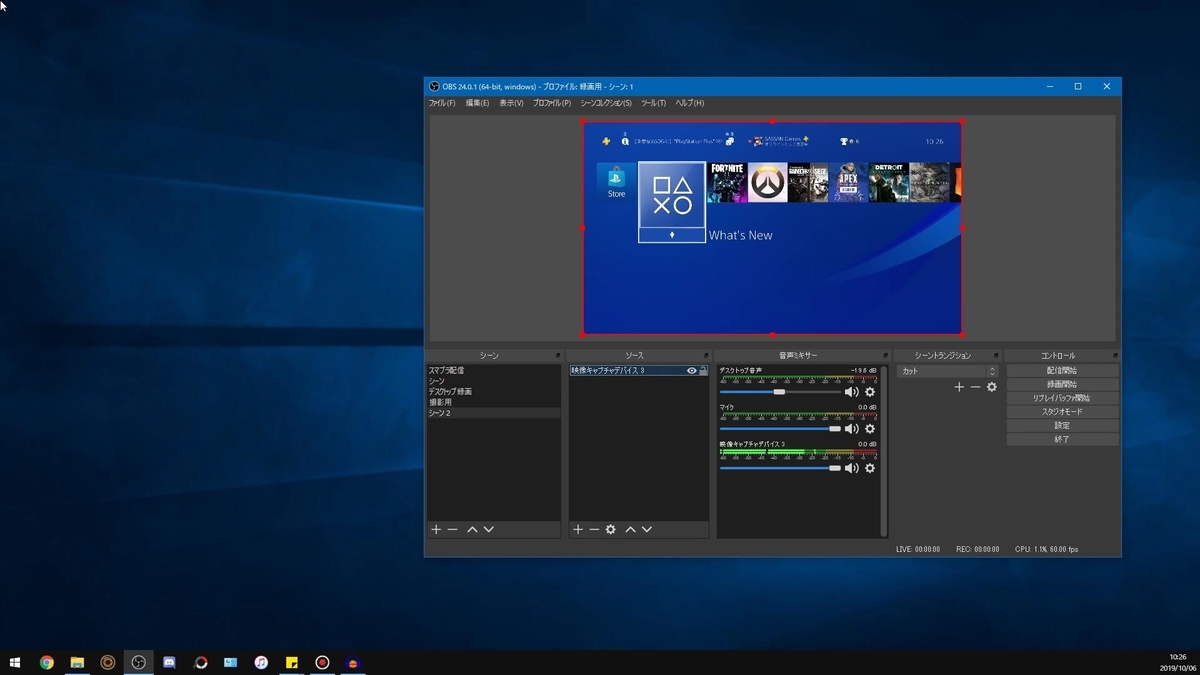Undock the ソース panel via its float icon
The width and height of the screenshot is (1200, 675).
[x=706, y=356]
